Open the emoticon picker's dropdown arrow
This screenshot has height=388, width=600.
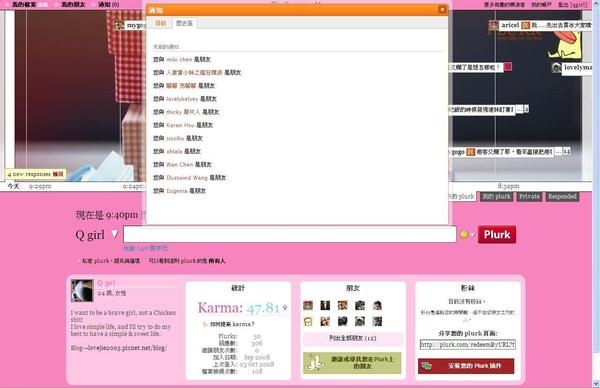pos(472,235)
